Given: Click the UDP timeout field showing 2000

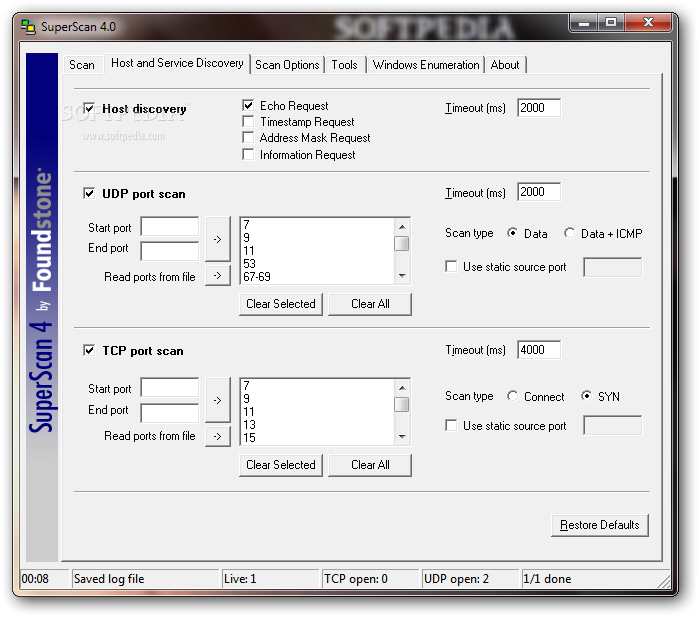Looking at the screenshot, I should click(539, 192).
